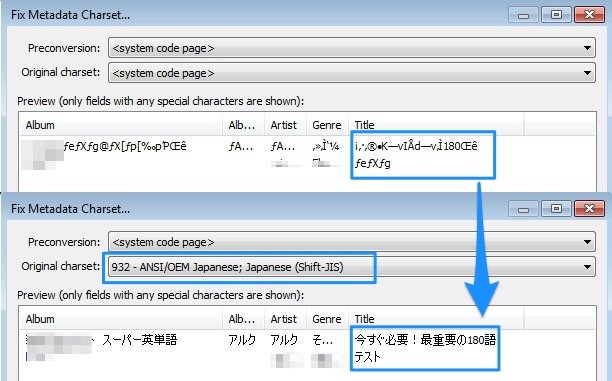Maximize the upper Fix Metadata Charset window
Screen dimensions: 612x381
556,15
